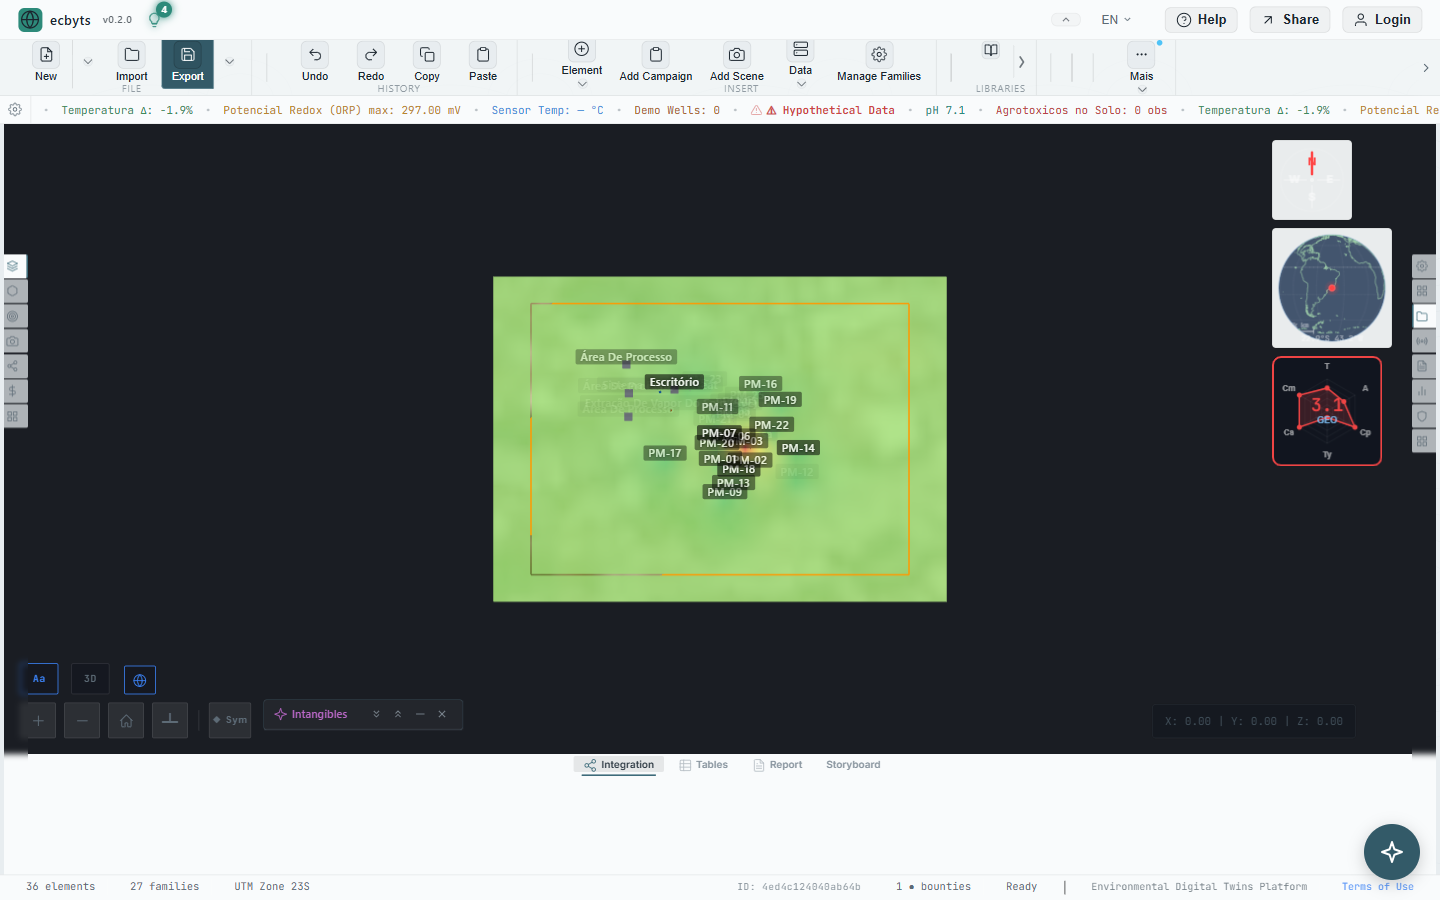Open the Element insert dropdown
This screenshot has width=1440, height=900.
pos(582,64)
